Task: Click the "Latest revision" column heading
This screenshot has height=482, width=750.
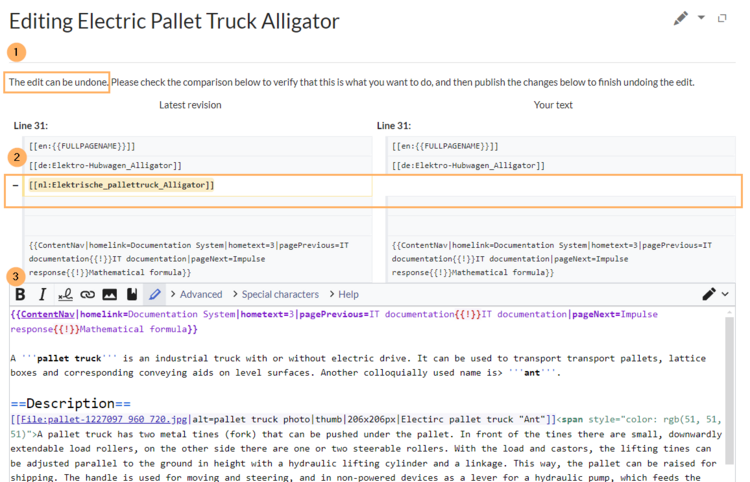Action: click(x=190, y=105)
